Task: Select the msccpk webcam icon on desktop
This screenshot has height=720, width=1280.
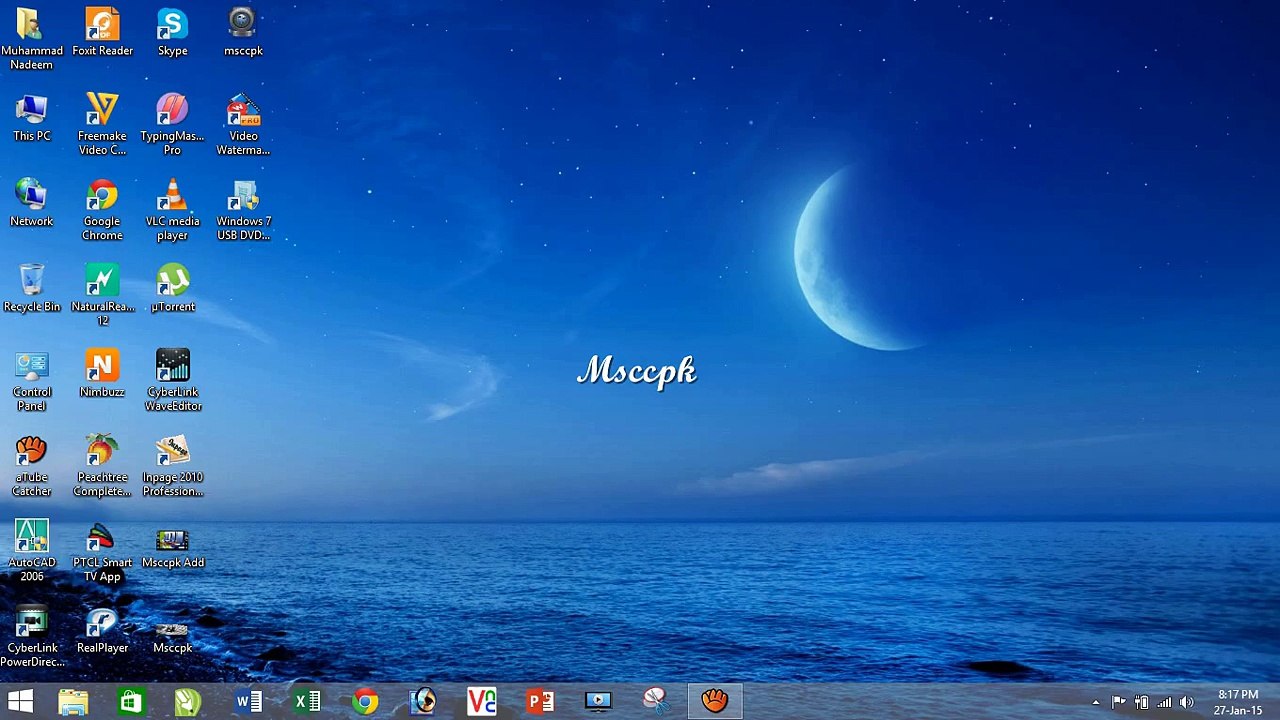Action: coord(243,32)
